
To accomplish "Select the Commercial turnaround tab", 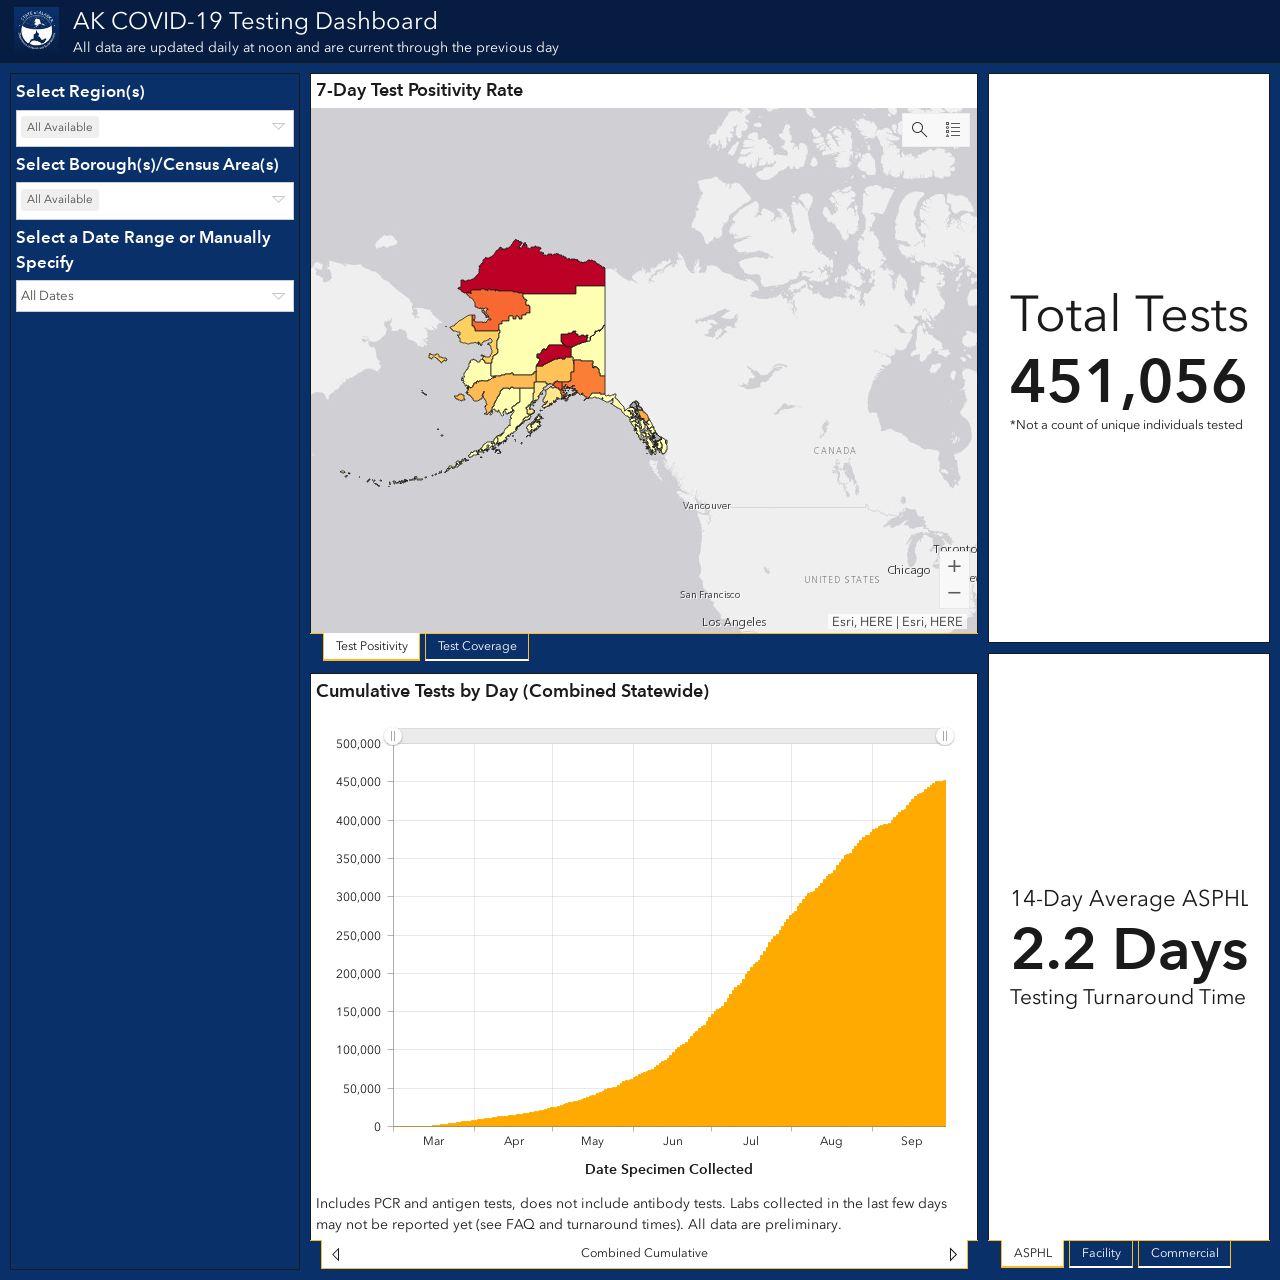I will tap(1184, 1253).
